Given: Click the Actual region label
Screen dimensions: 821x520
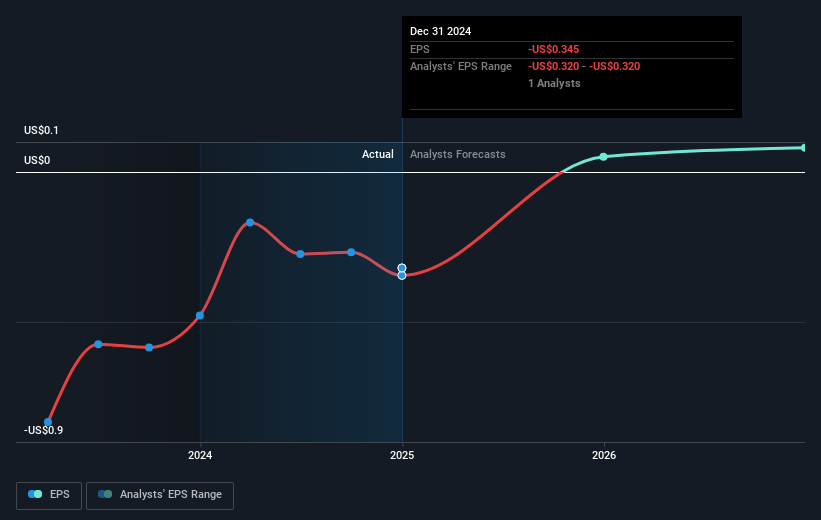Looking at the screenshot, I should [x=378, y=154].
